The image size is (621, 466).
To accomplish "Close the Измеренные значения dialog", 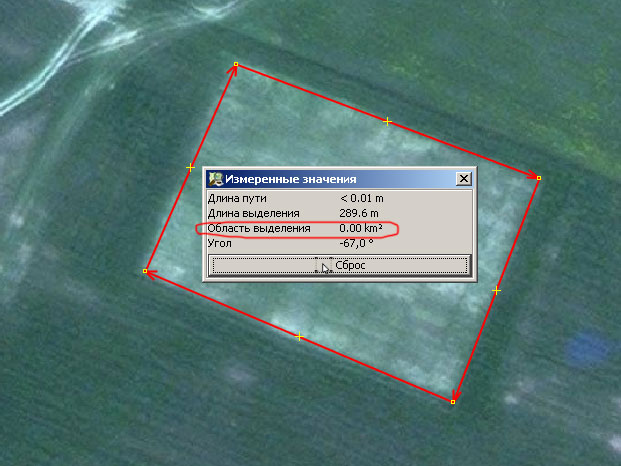I will (x=463, y=179).
